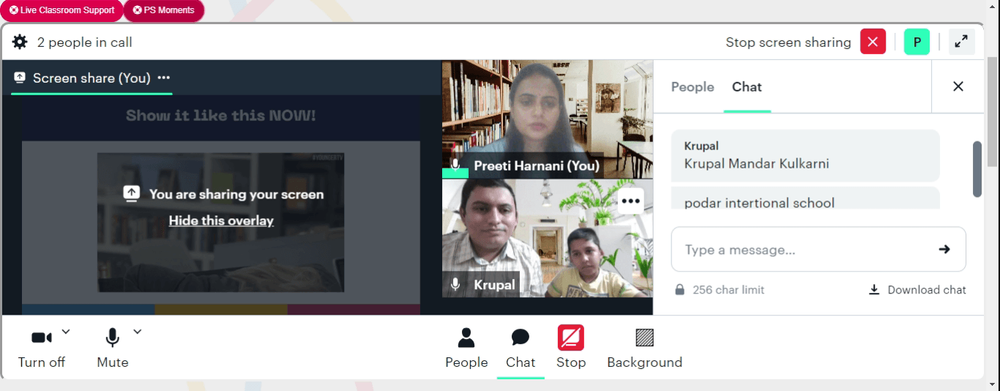
Task: Click the Download chat link
Action: point(918,290)
